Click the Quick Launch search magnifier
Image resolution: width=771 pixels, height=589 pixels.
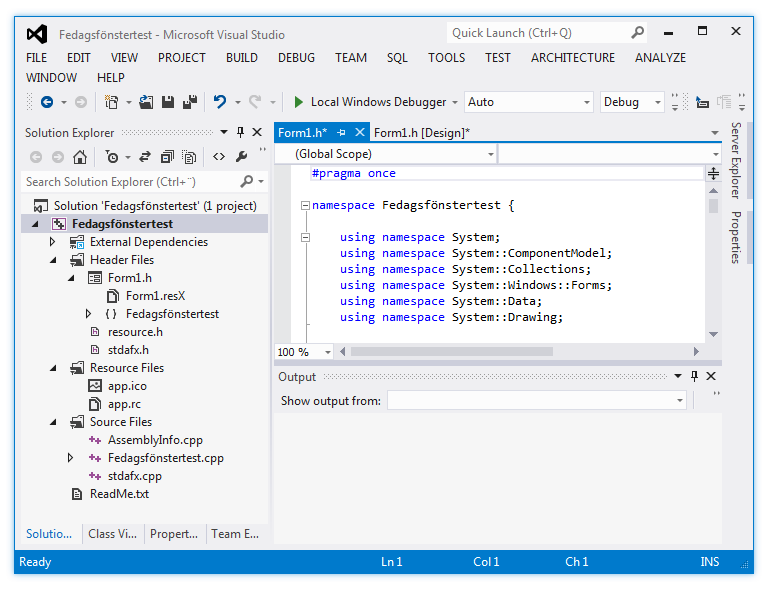[x=637, y=33]
